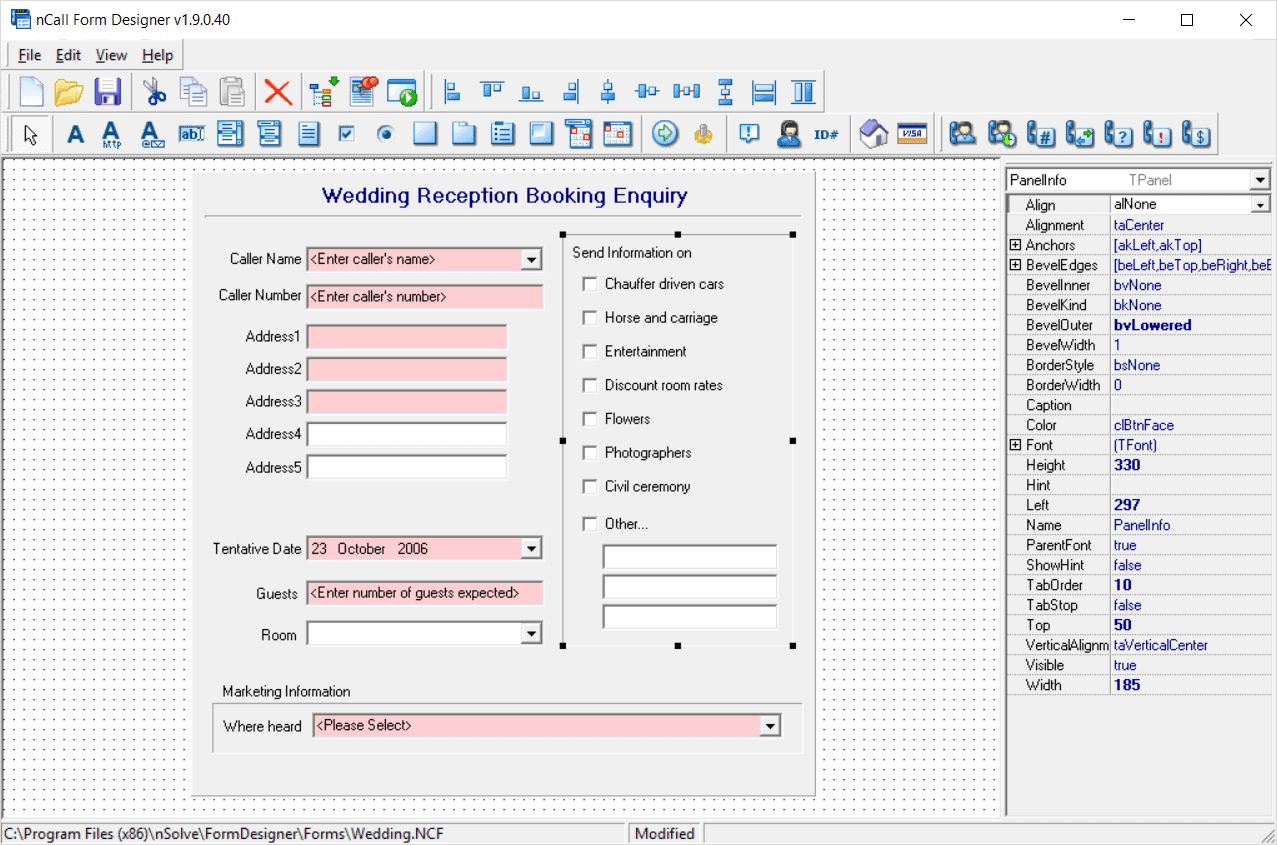The width and height of the screenshot is (1277, 845).
Task: Check the Entertainment option
Action: [x=590, y=352]
